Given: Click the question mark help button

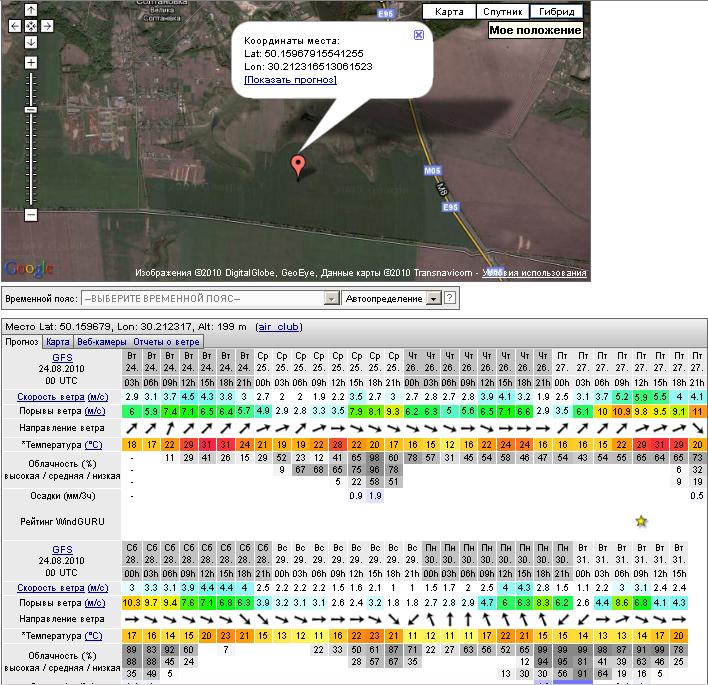Looking at the screenshot, I should [x=450, y=298].
